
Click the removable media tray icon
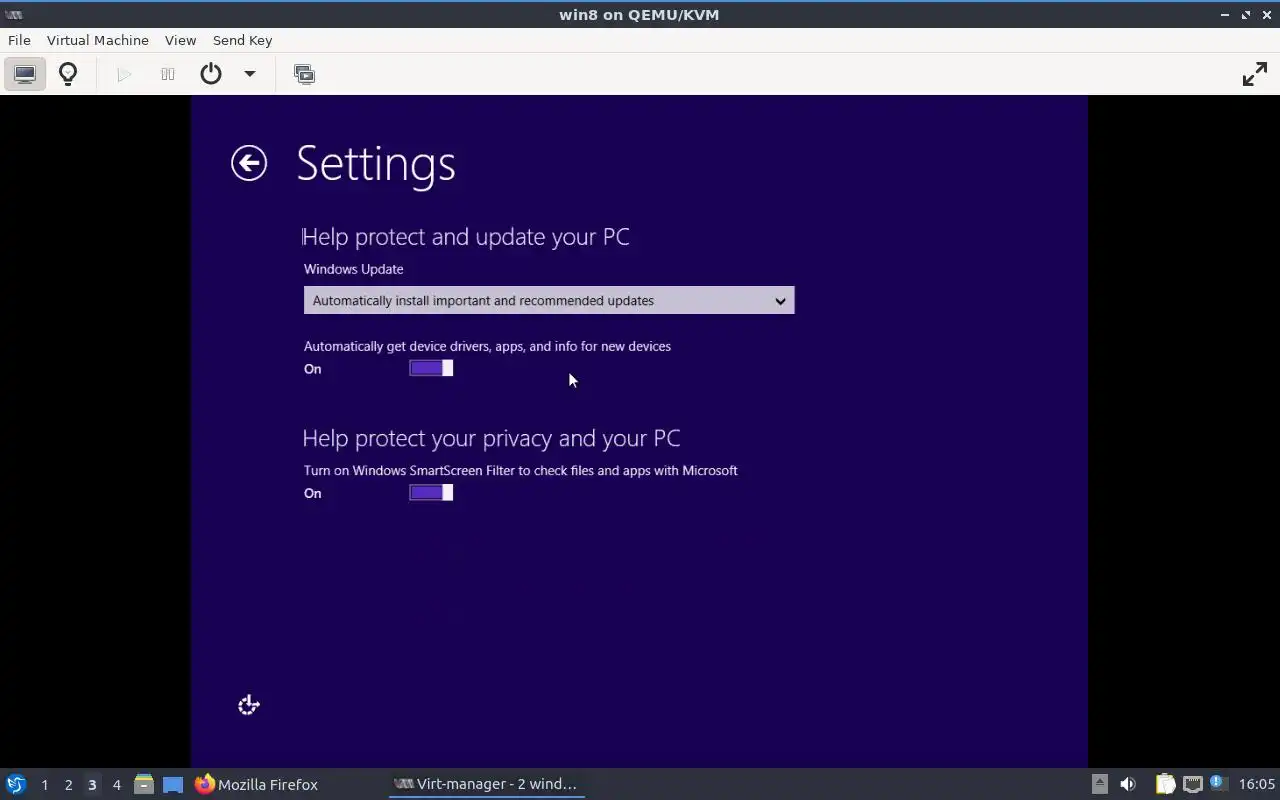1099,784
